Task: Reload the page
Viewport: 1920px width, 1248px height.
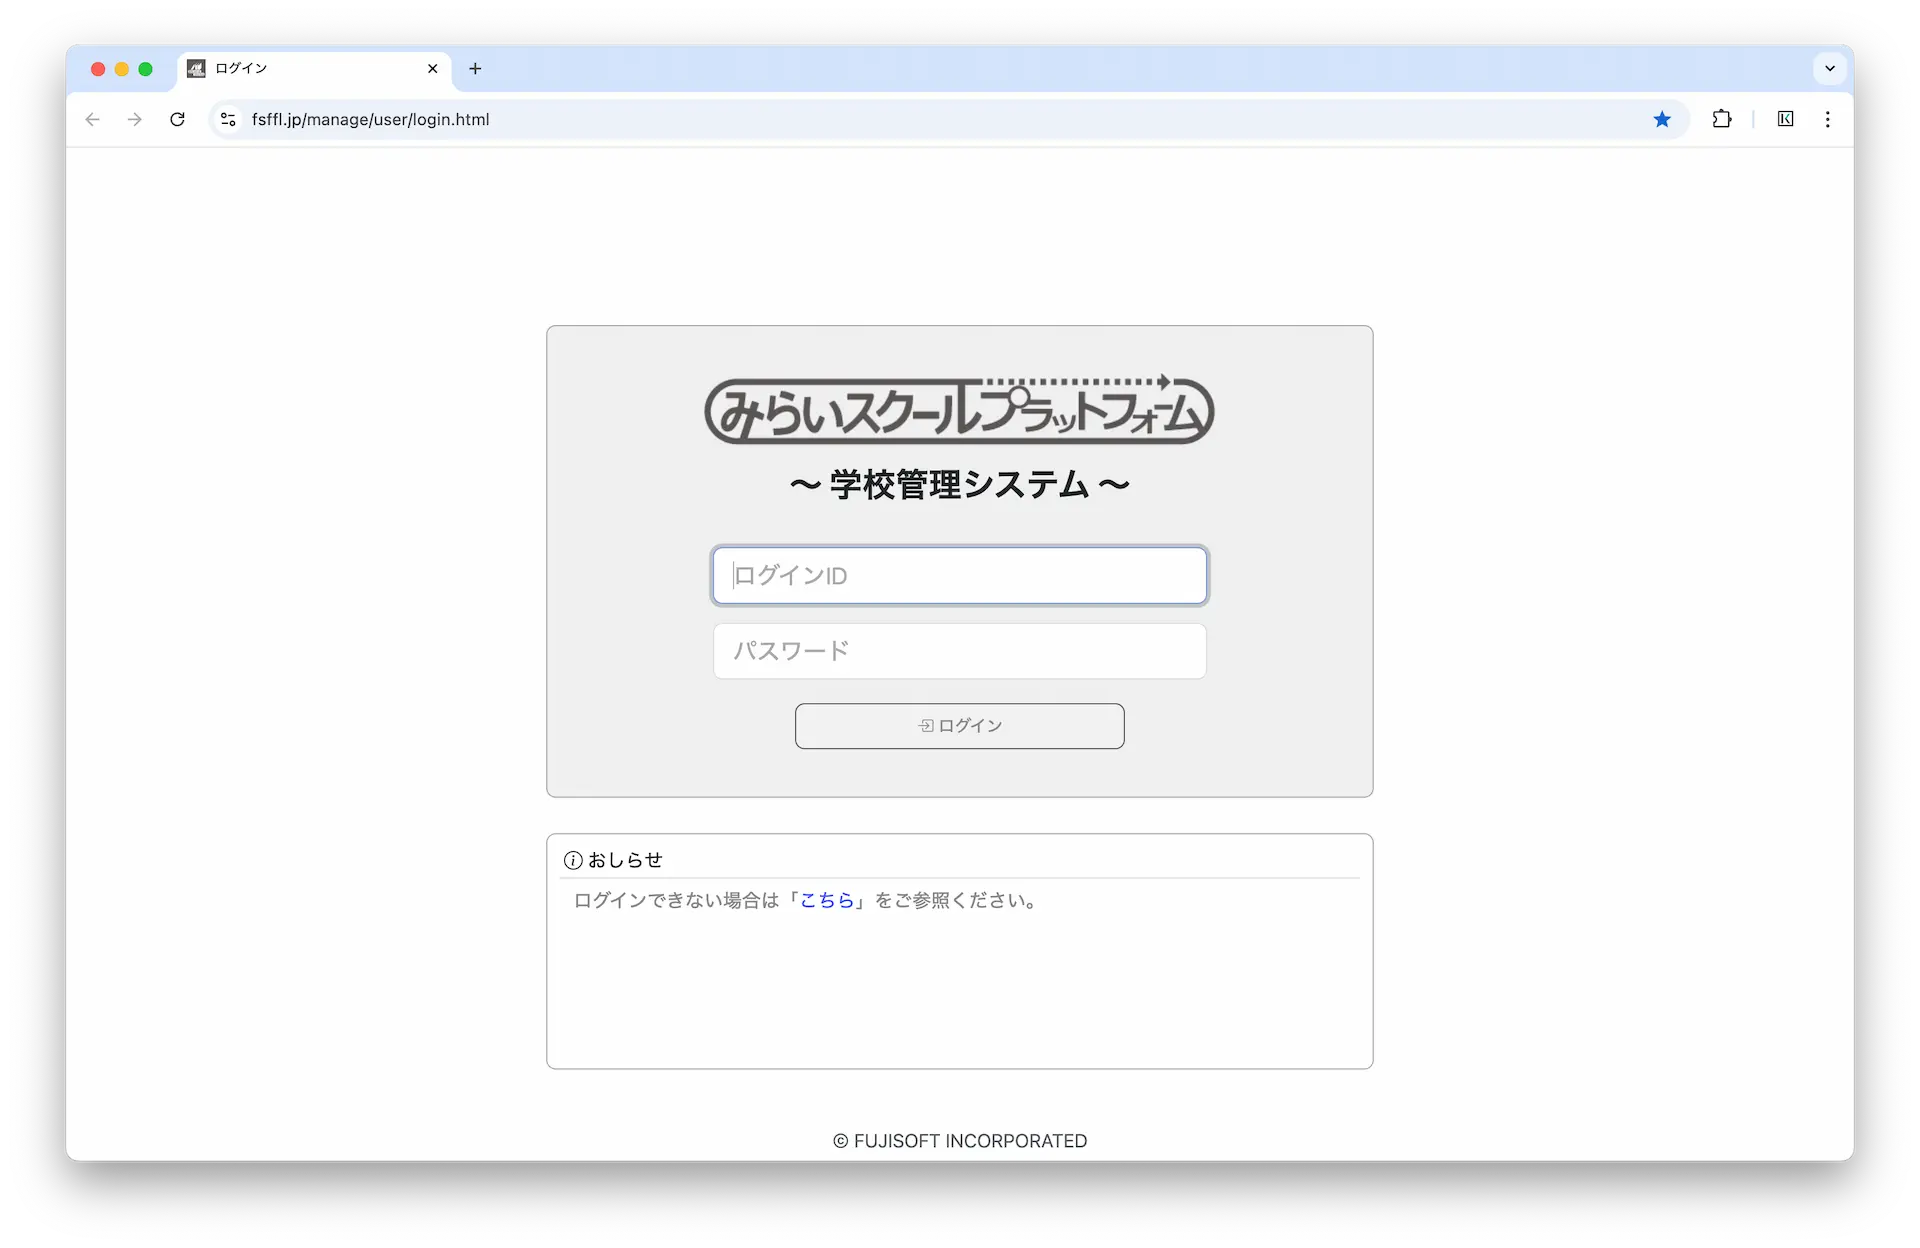Action: coord(177,119)
